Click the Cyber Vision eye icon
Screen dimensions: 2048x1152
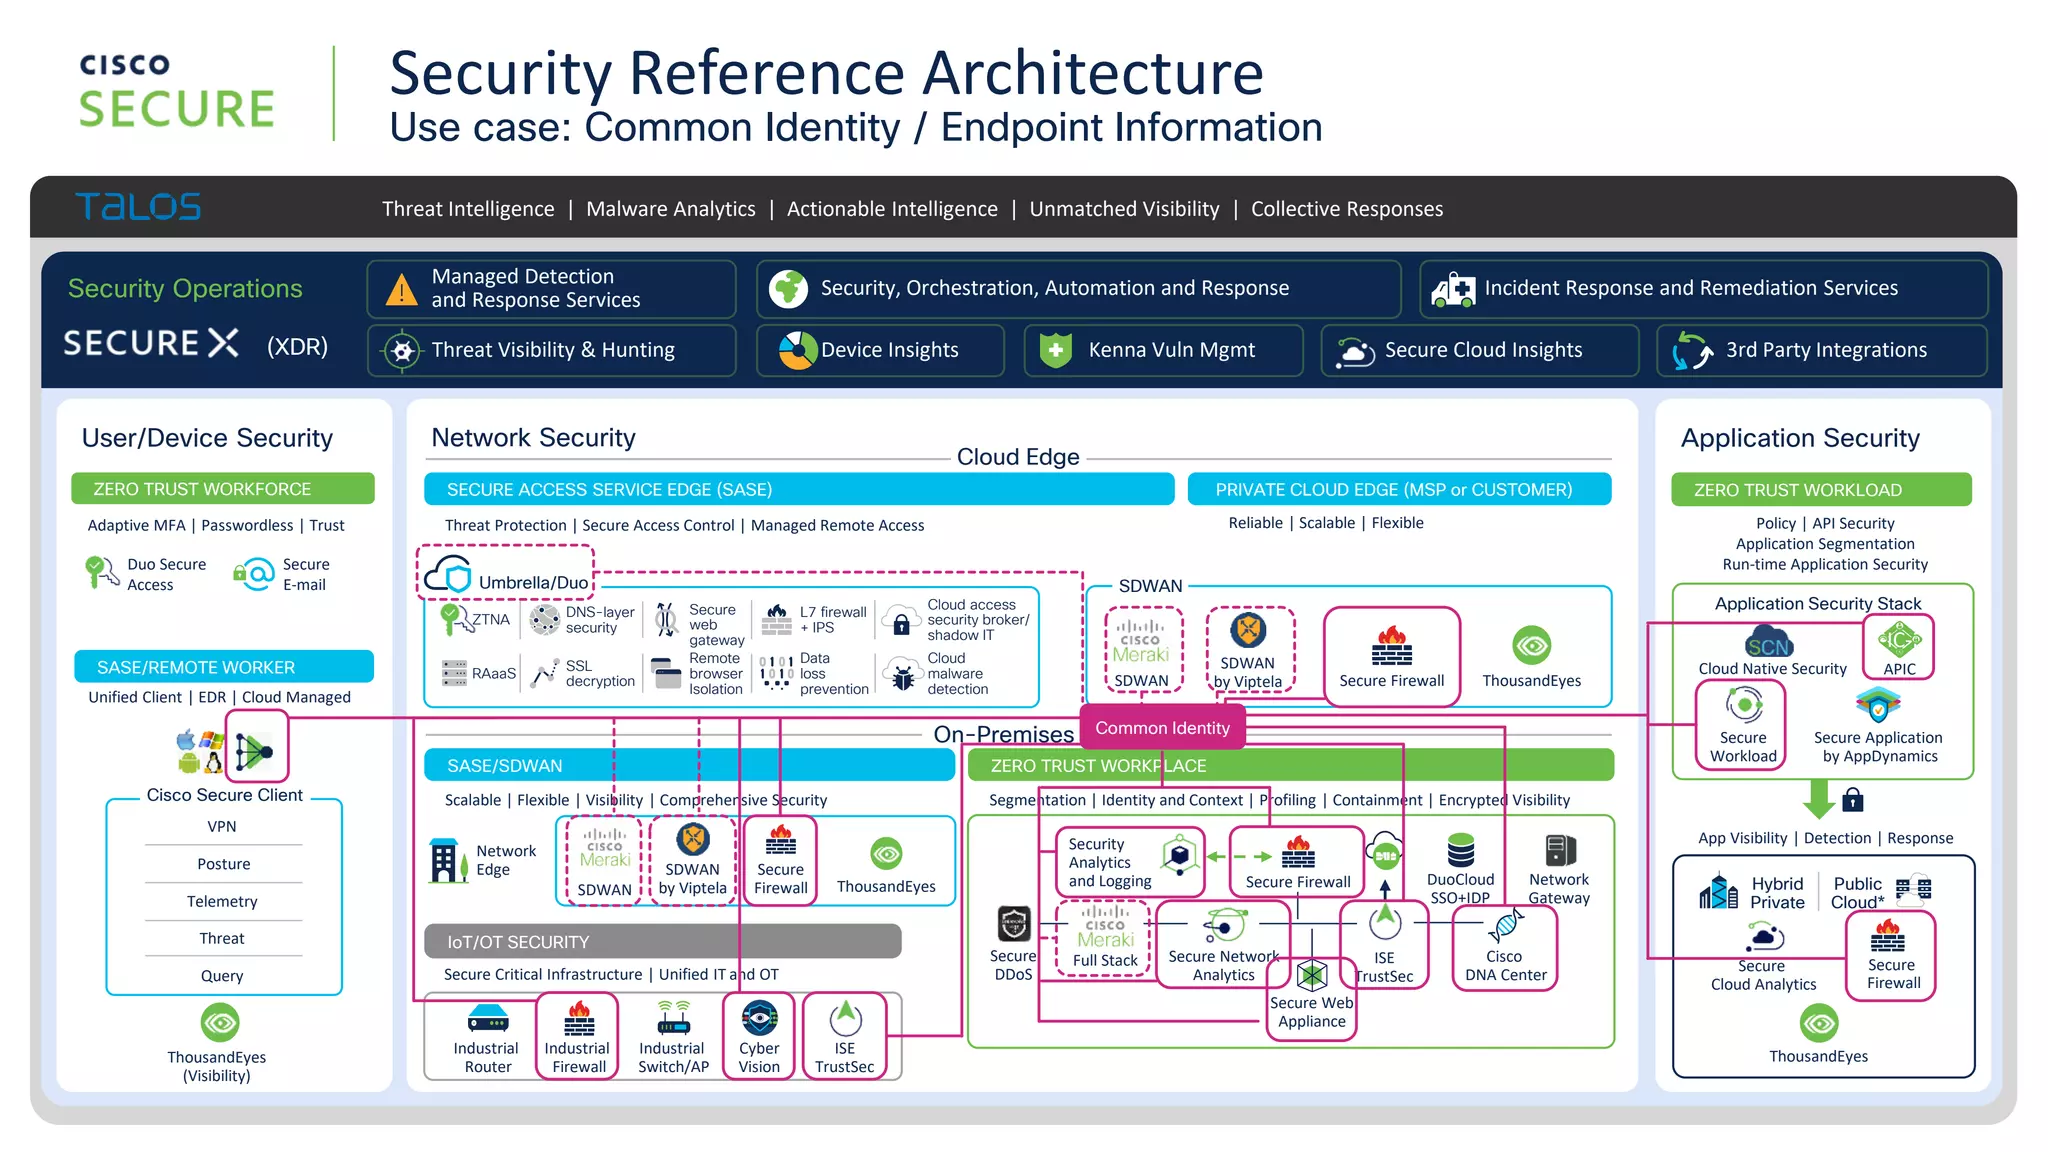click(759, 1018)
